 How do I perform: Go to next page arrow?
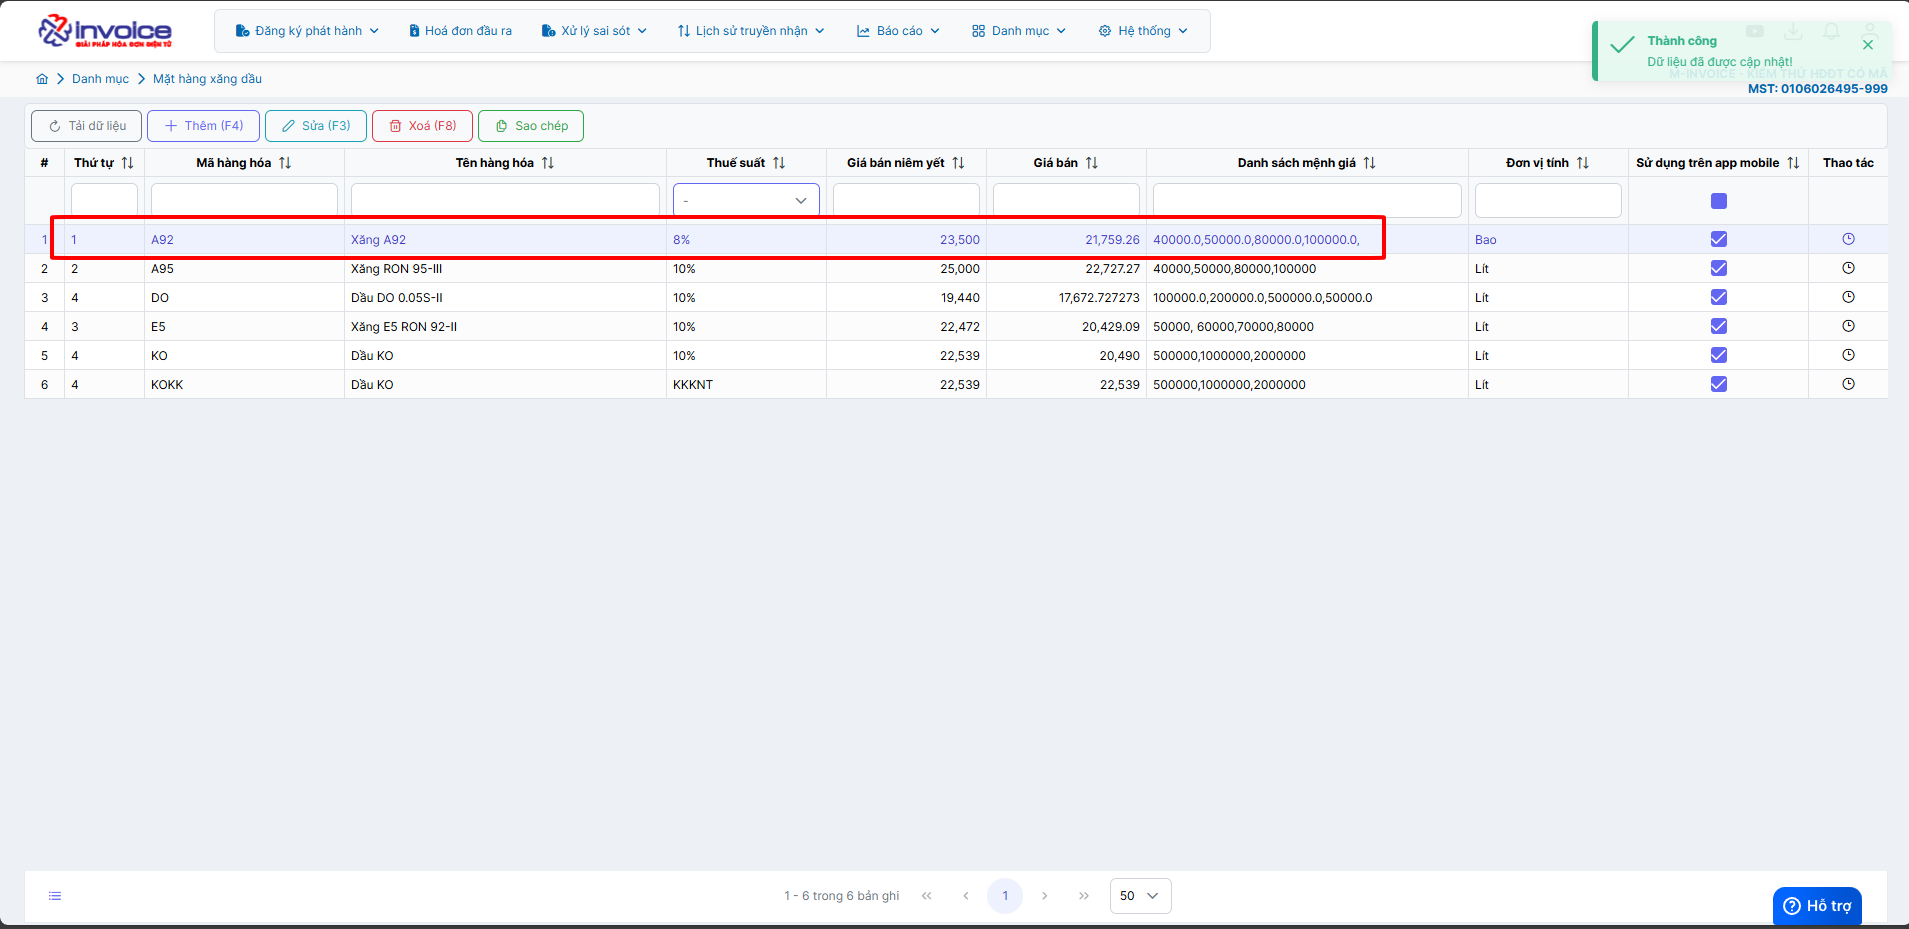(1045, 896)
